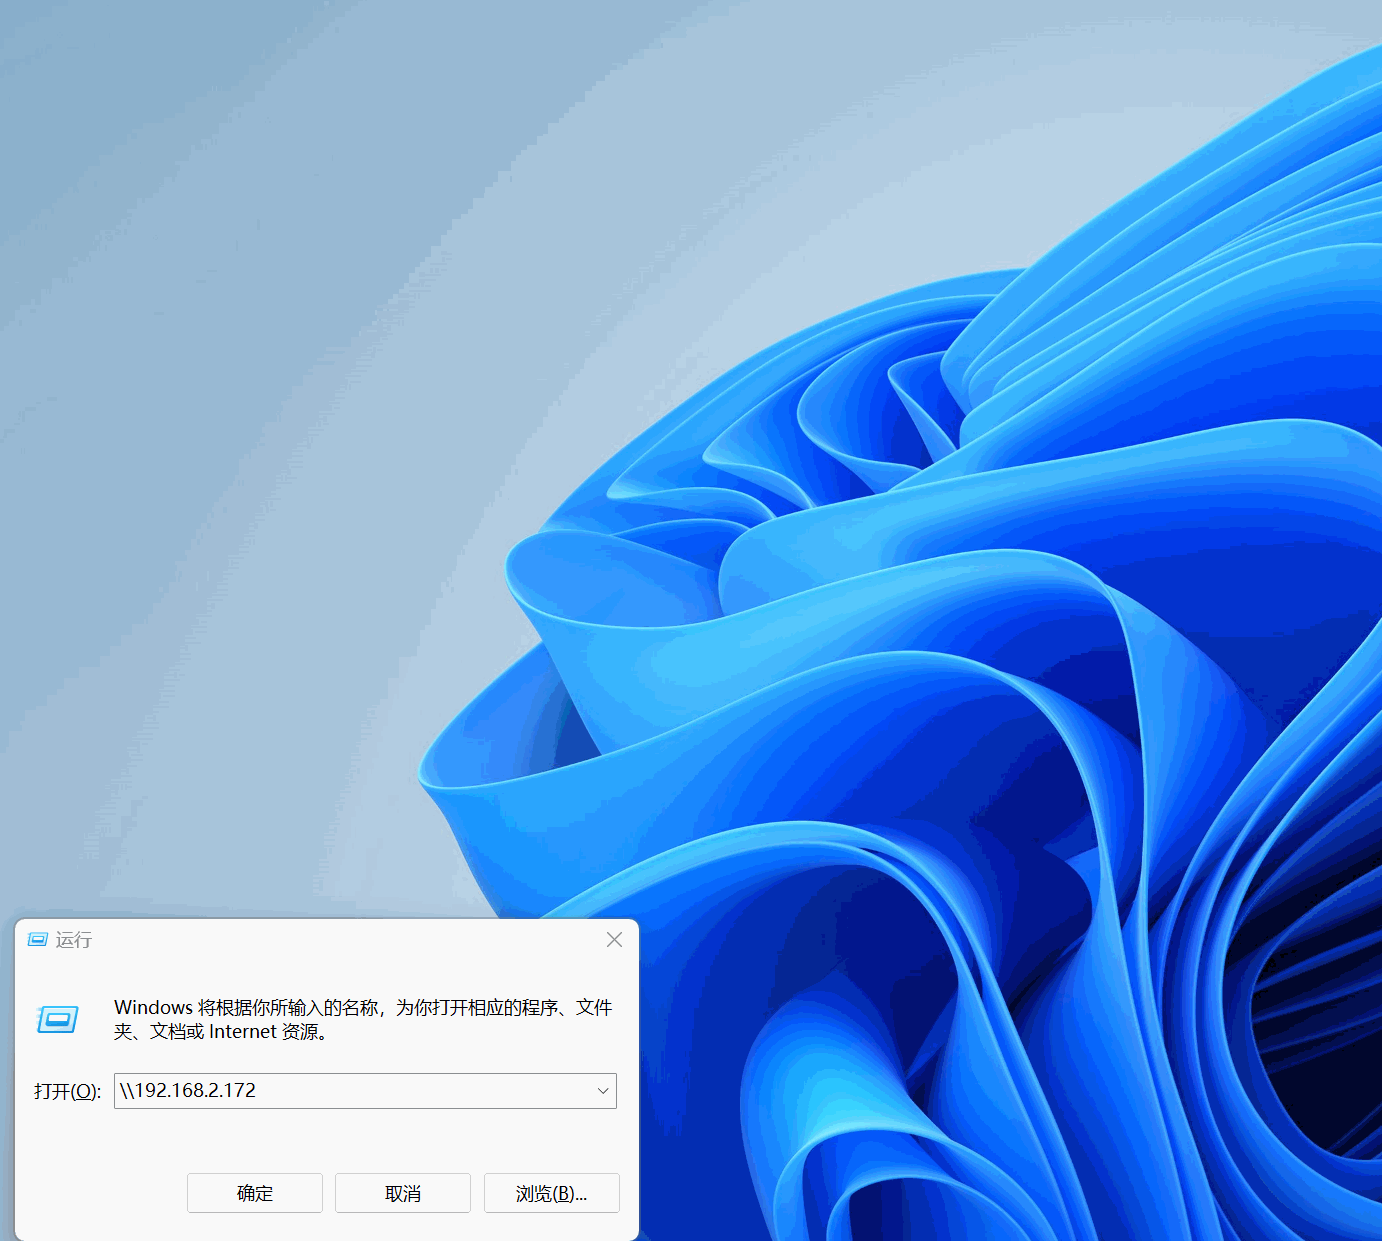Screen dimensions: 1382x1241
Task: Cancel with the 取消 button
Action: (x=403, y=1193)
